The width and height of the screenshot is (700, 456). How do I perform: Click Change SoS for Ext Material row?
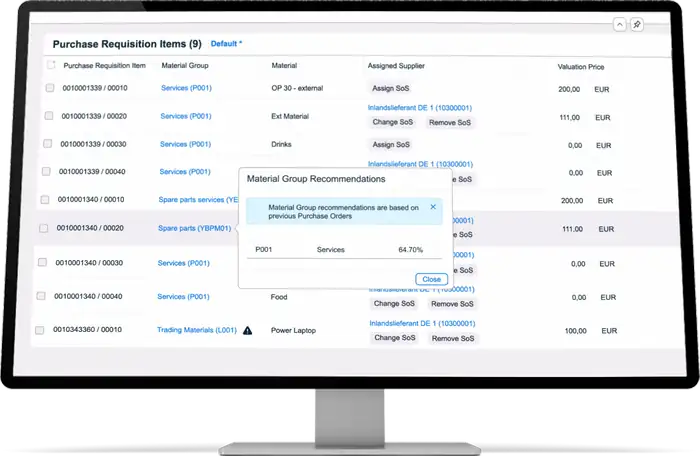(393, 122)
